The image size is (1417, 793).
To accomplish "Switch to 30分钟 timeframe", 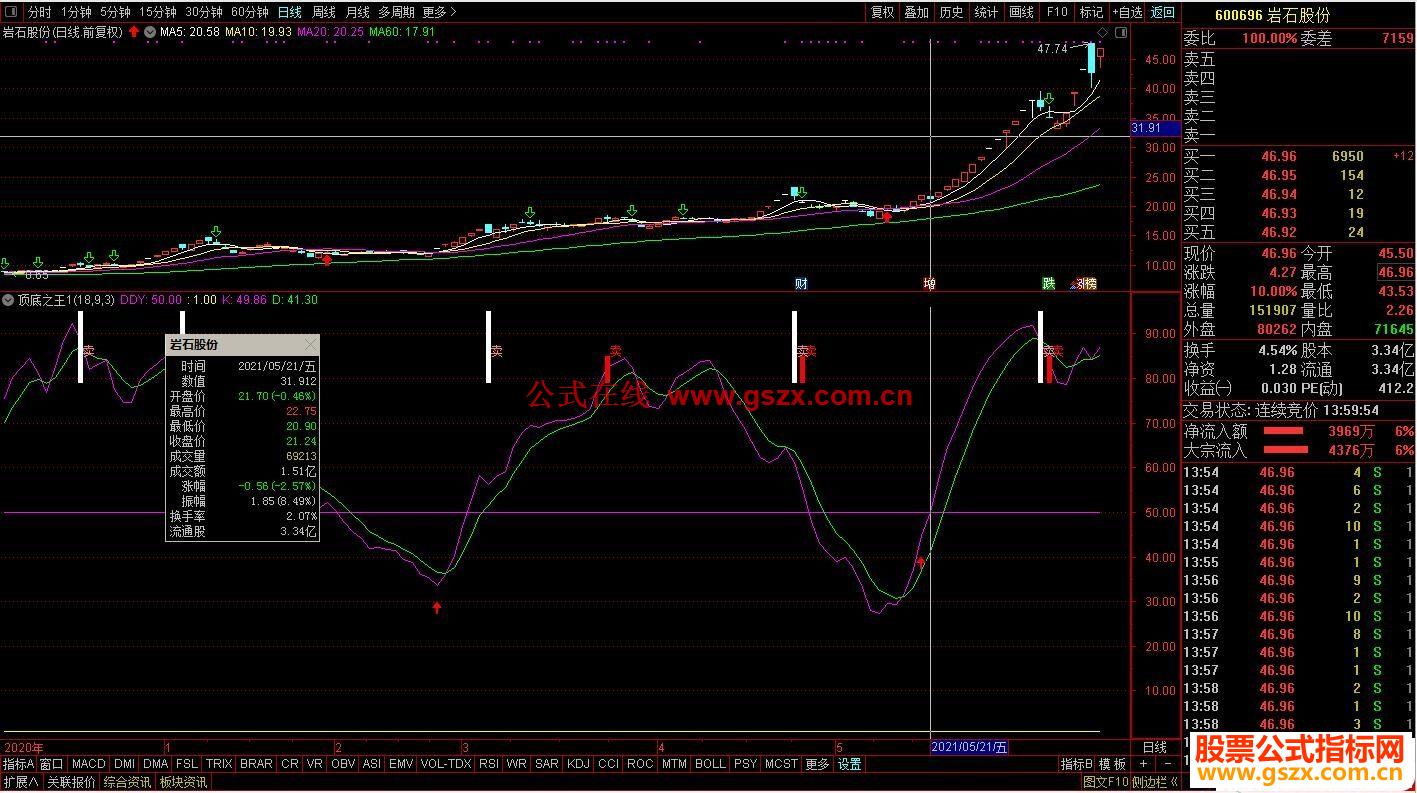I will (x=204, y=12).
